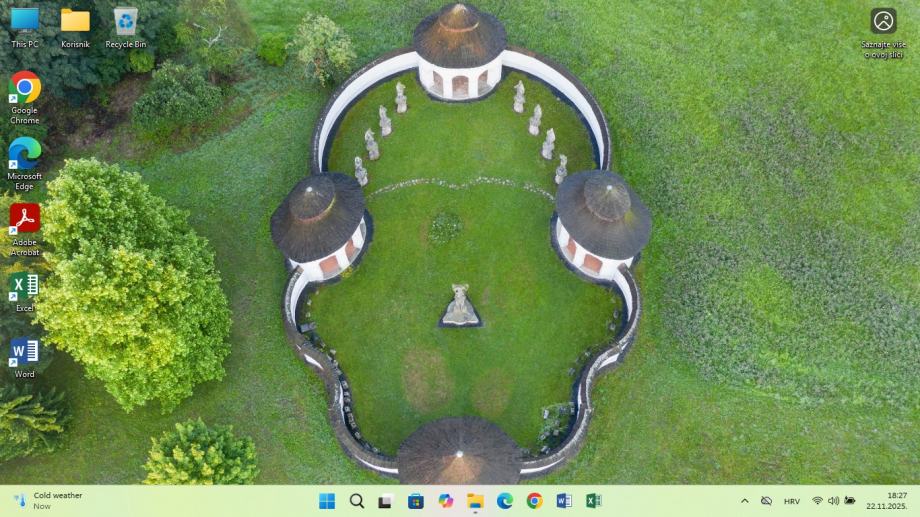Image resolution: width=920 pixels, height=517 pixels.
Task: Click the Saznajte više o ovoj slici icon
Action: point(883,32)
